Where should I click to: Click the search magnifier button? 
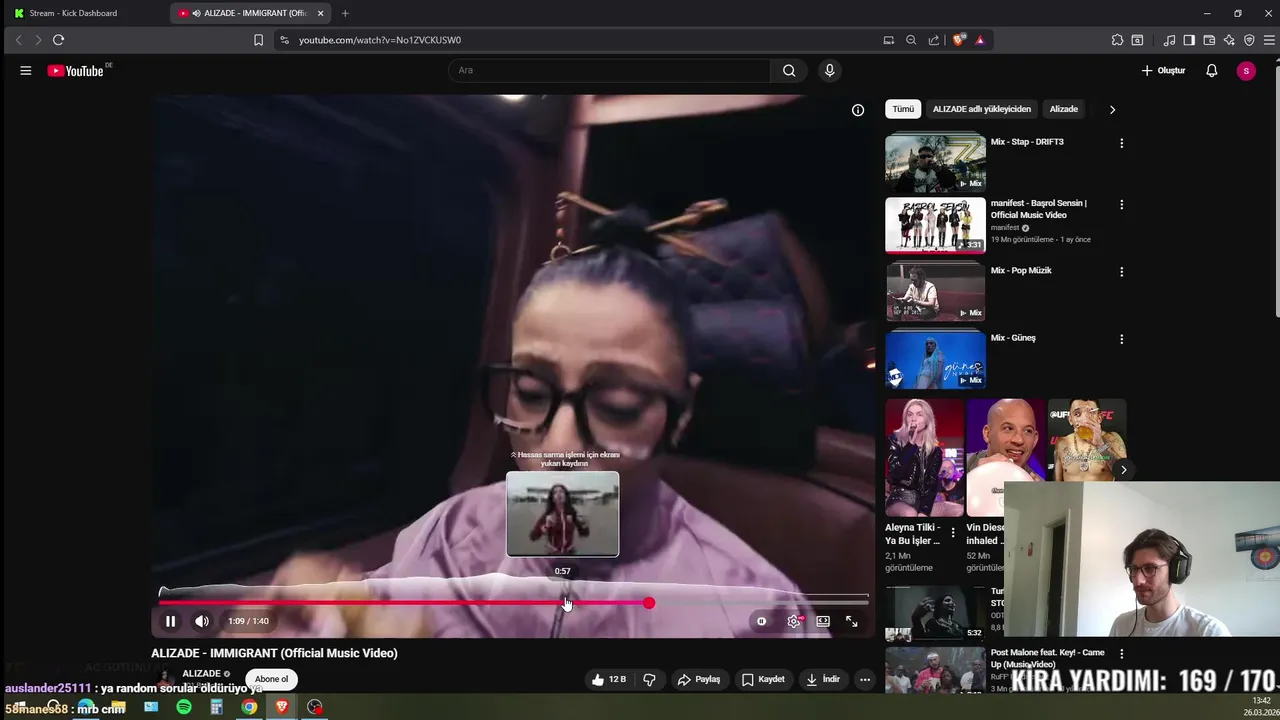[789, 70]
